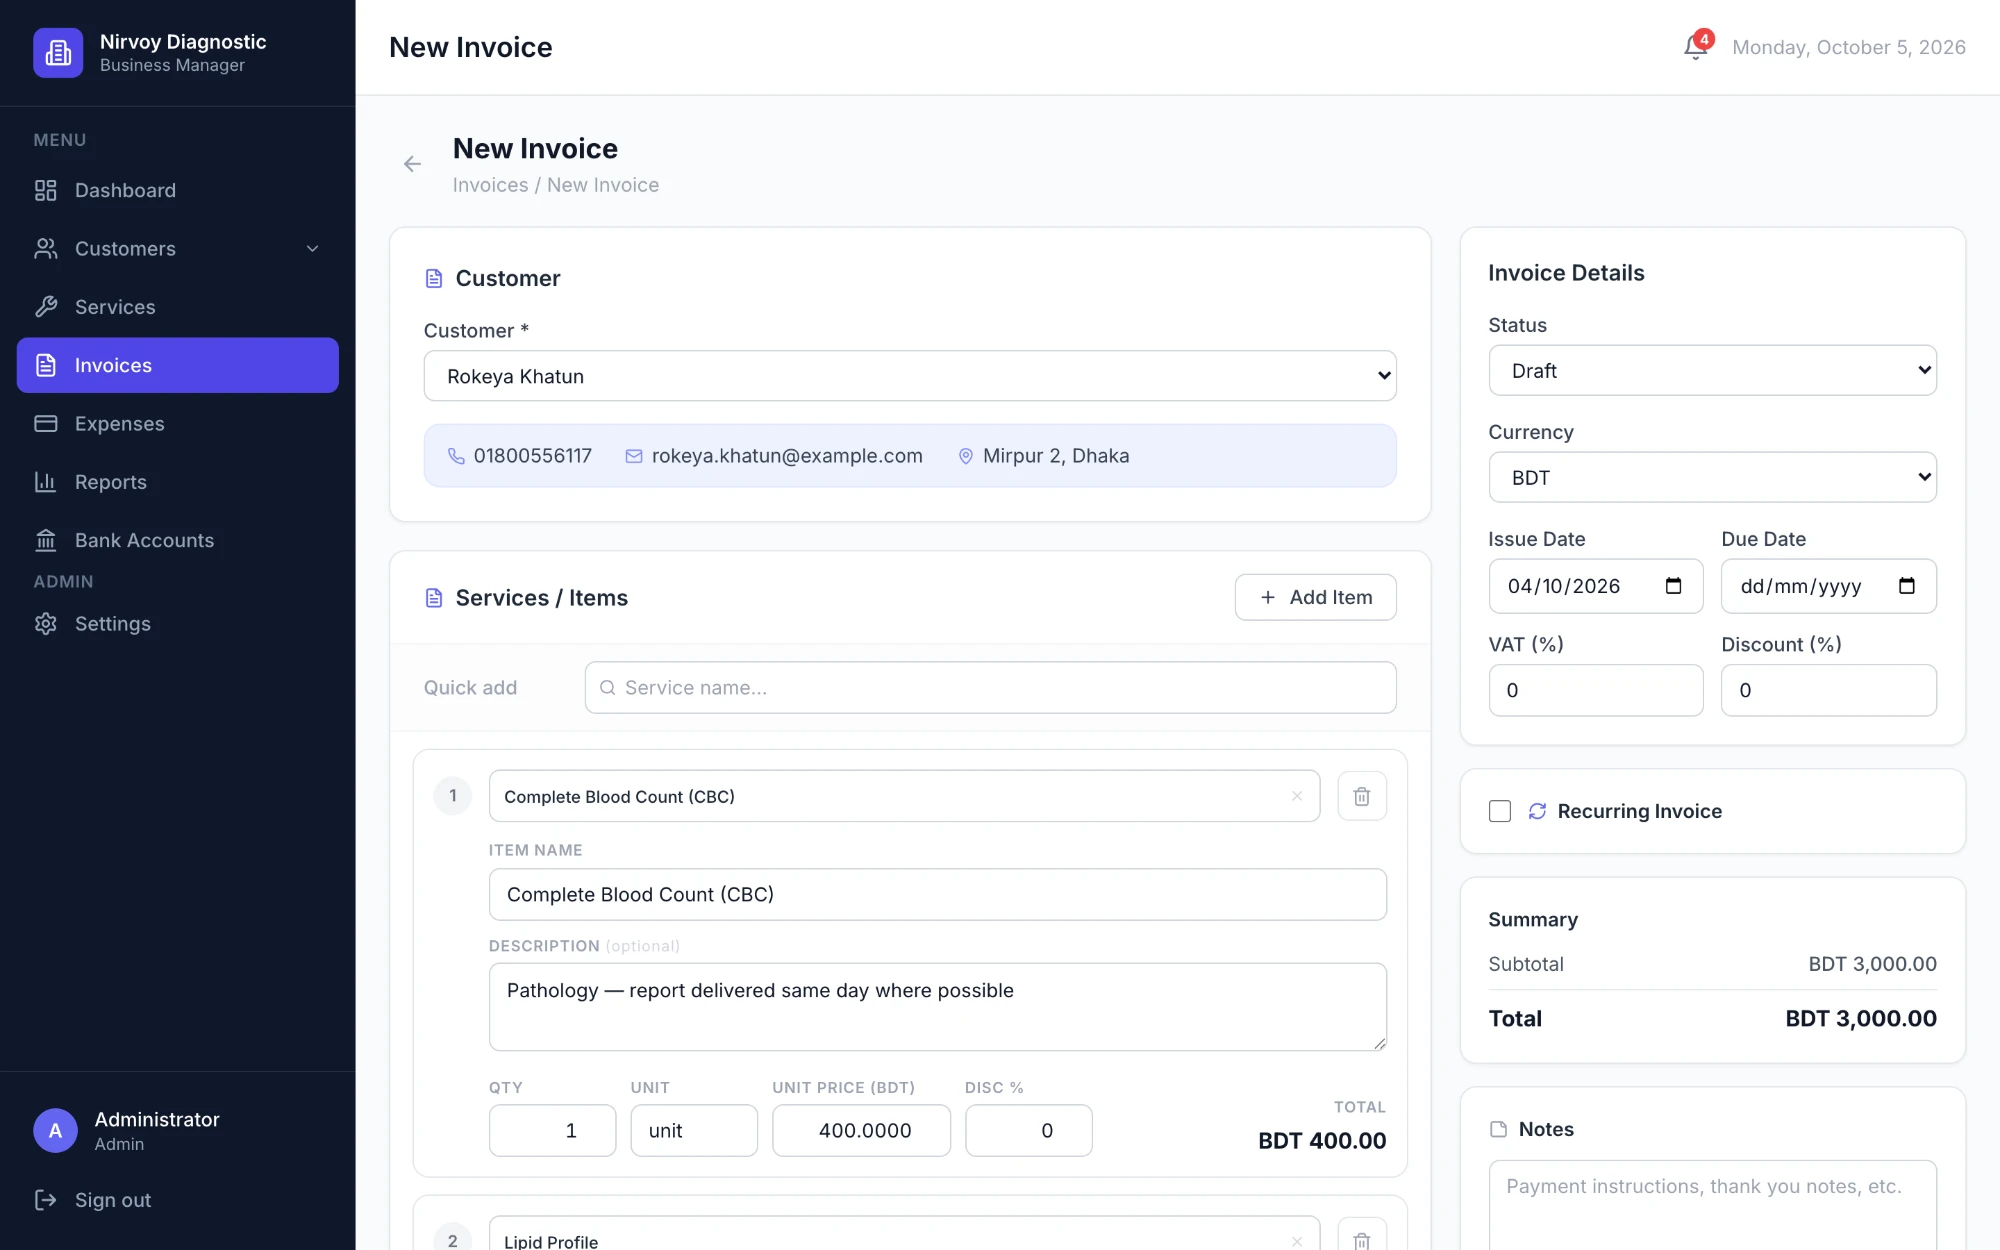
Task: Click the Disc % field in item 1
Action: 1028,1130
